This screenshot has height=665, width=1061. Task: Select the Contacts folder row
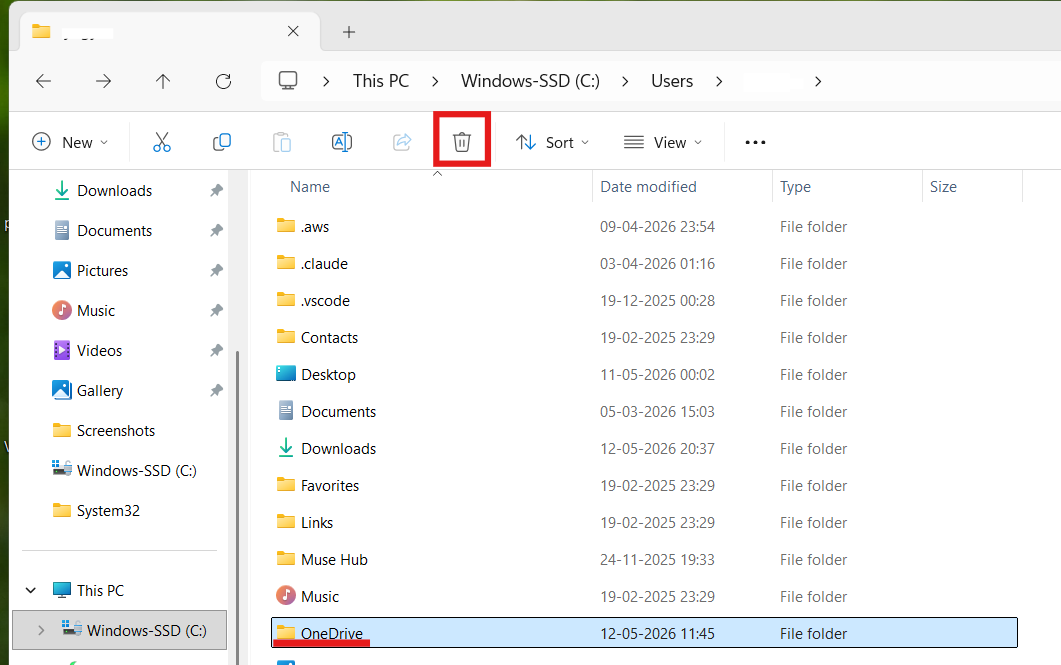tap(644, 338)
